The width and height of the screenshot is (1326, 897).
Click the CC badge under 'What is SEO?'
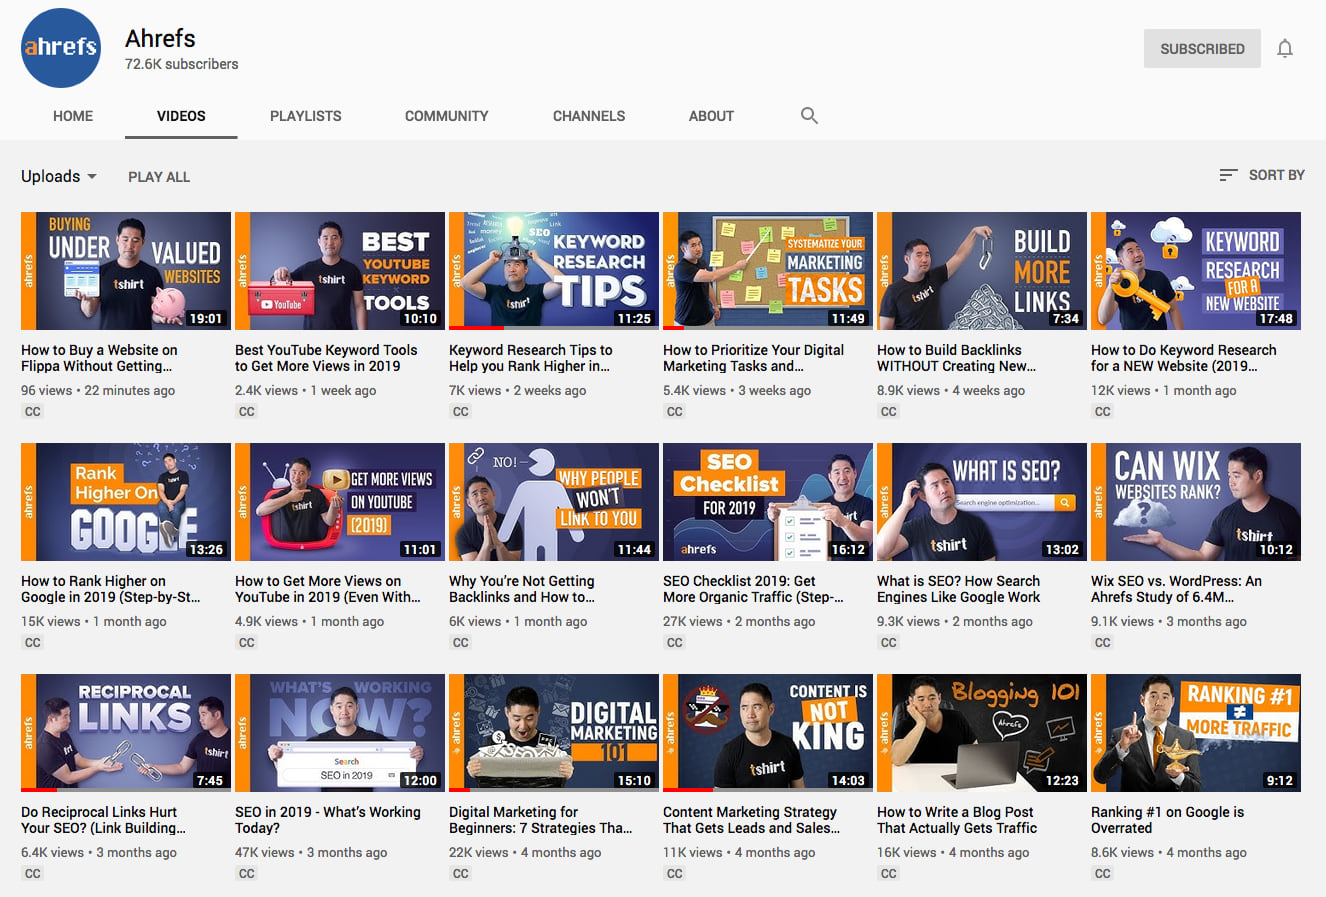(x=888, y=642)
